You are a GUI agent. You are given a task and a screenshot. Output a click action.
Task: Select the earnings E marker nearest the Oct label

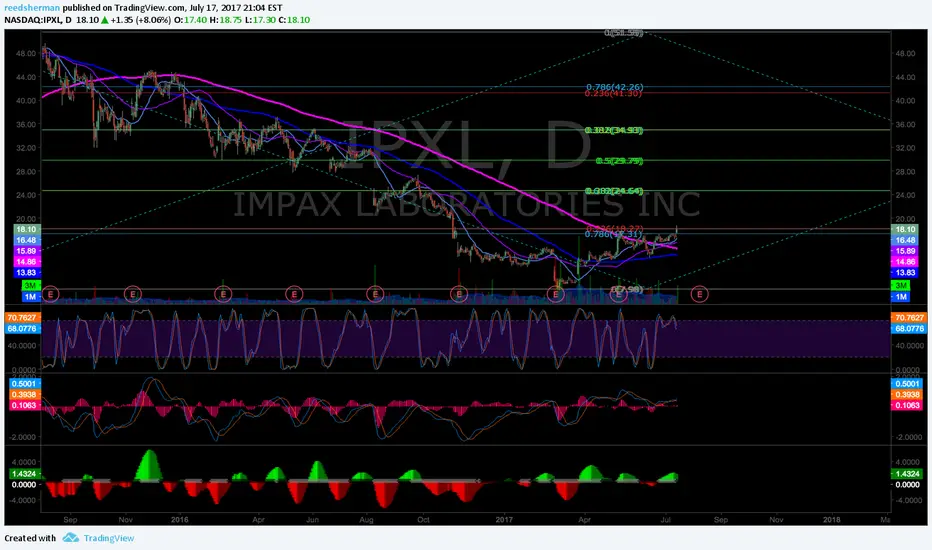[459, 294]
